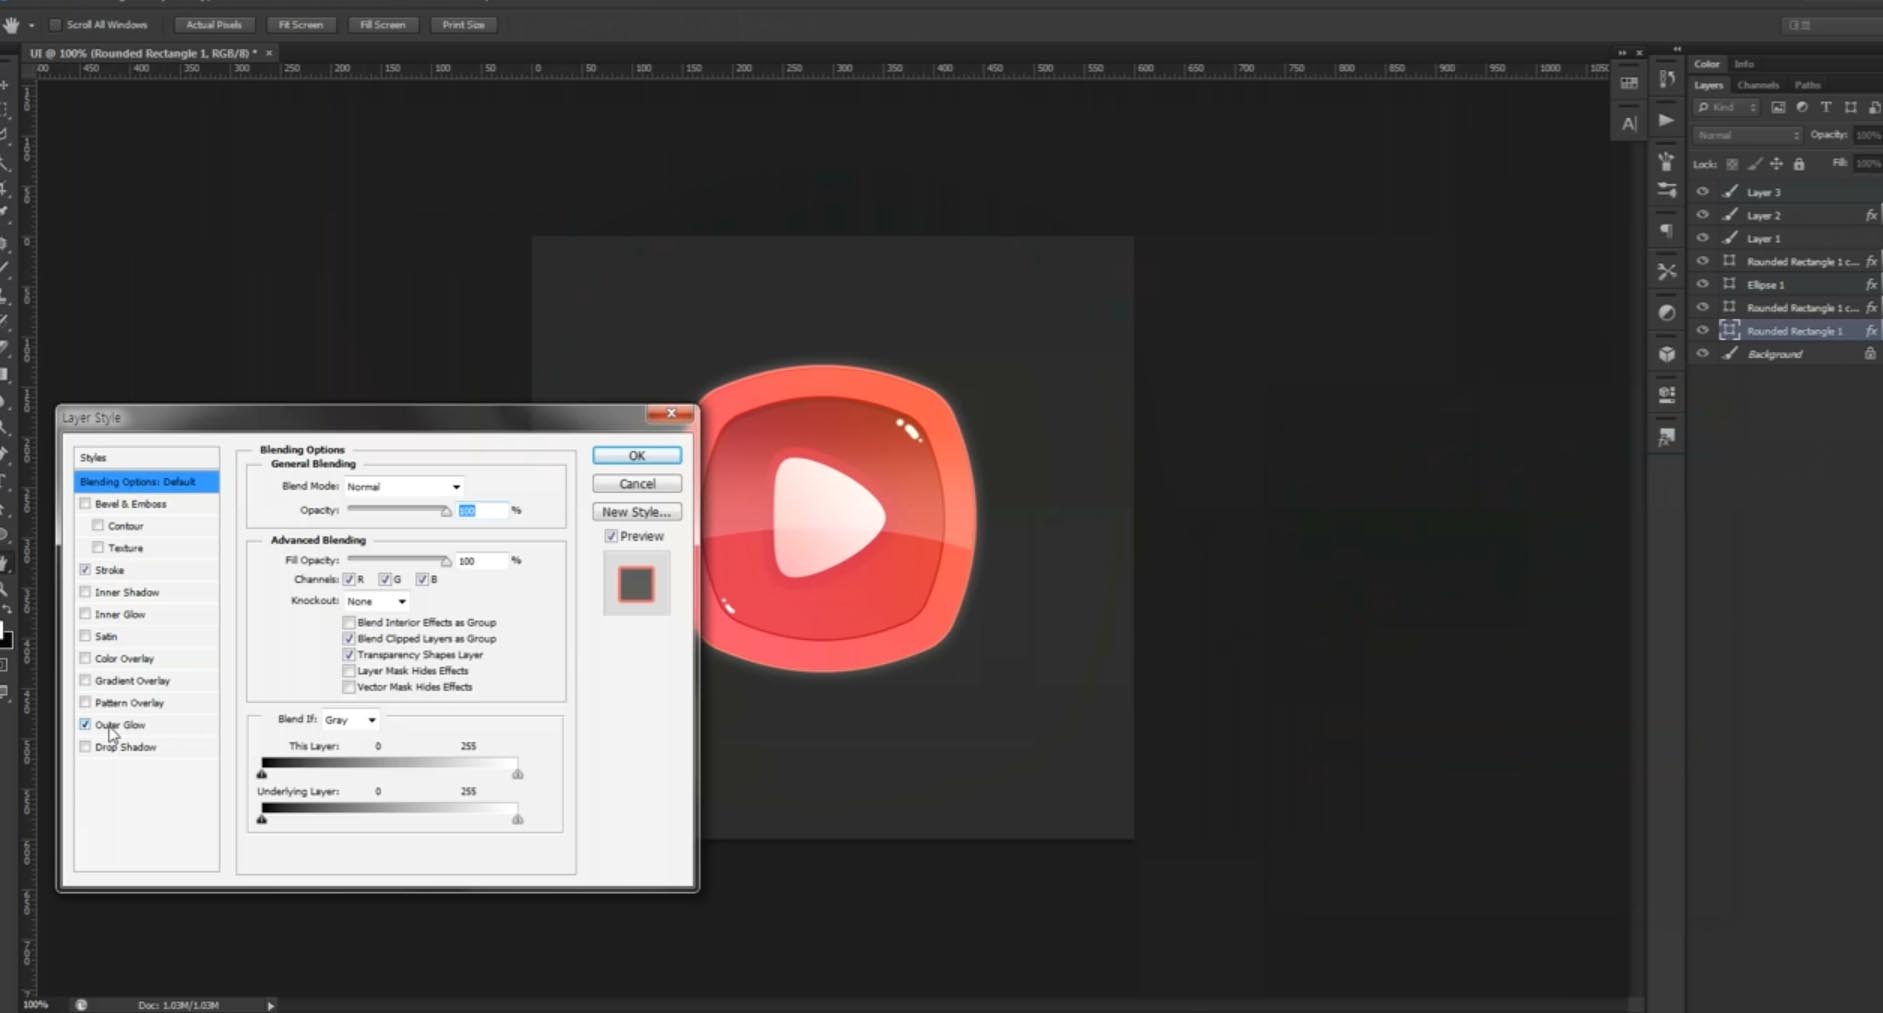
Task: Click the Print Size button
Action: click(x=464, y=25)
